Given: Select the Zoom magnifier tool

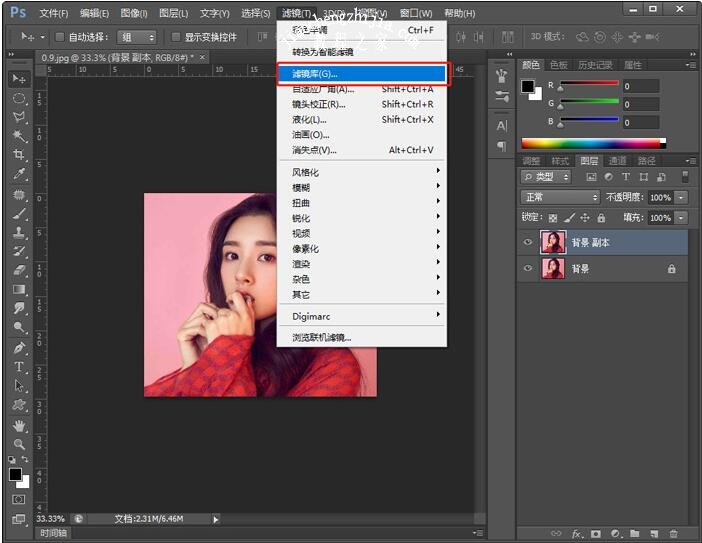Looking at the screenshot, I should pos(19,444).
